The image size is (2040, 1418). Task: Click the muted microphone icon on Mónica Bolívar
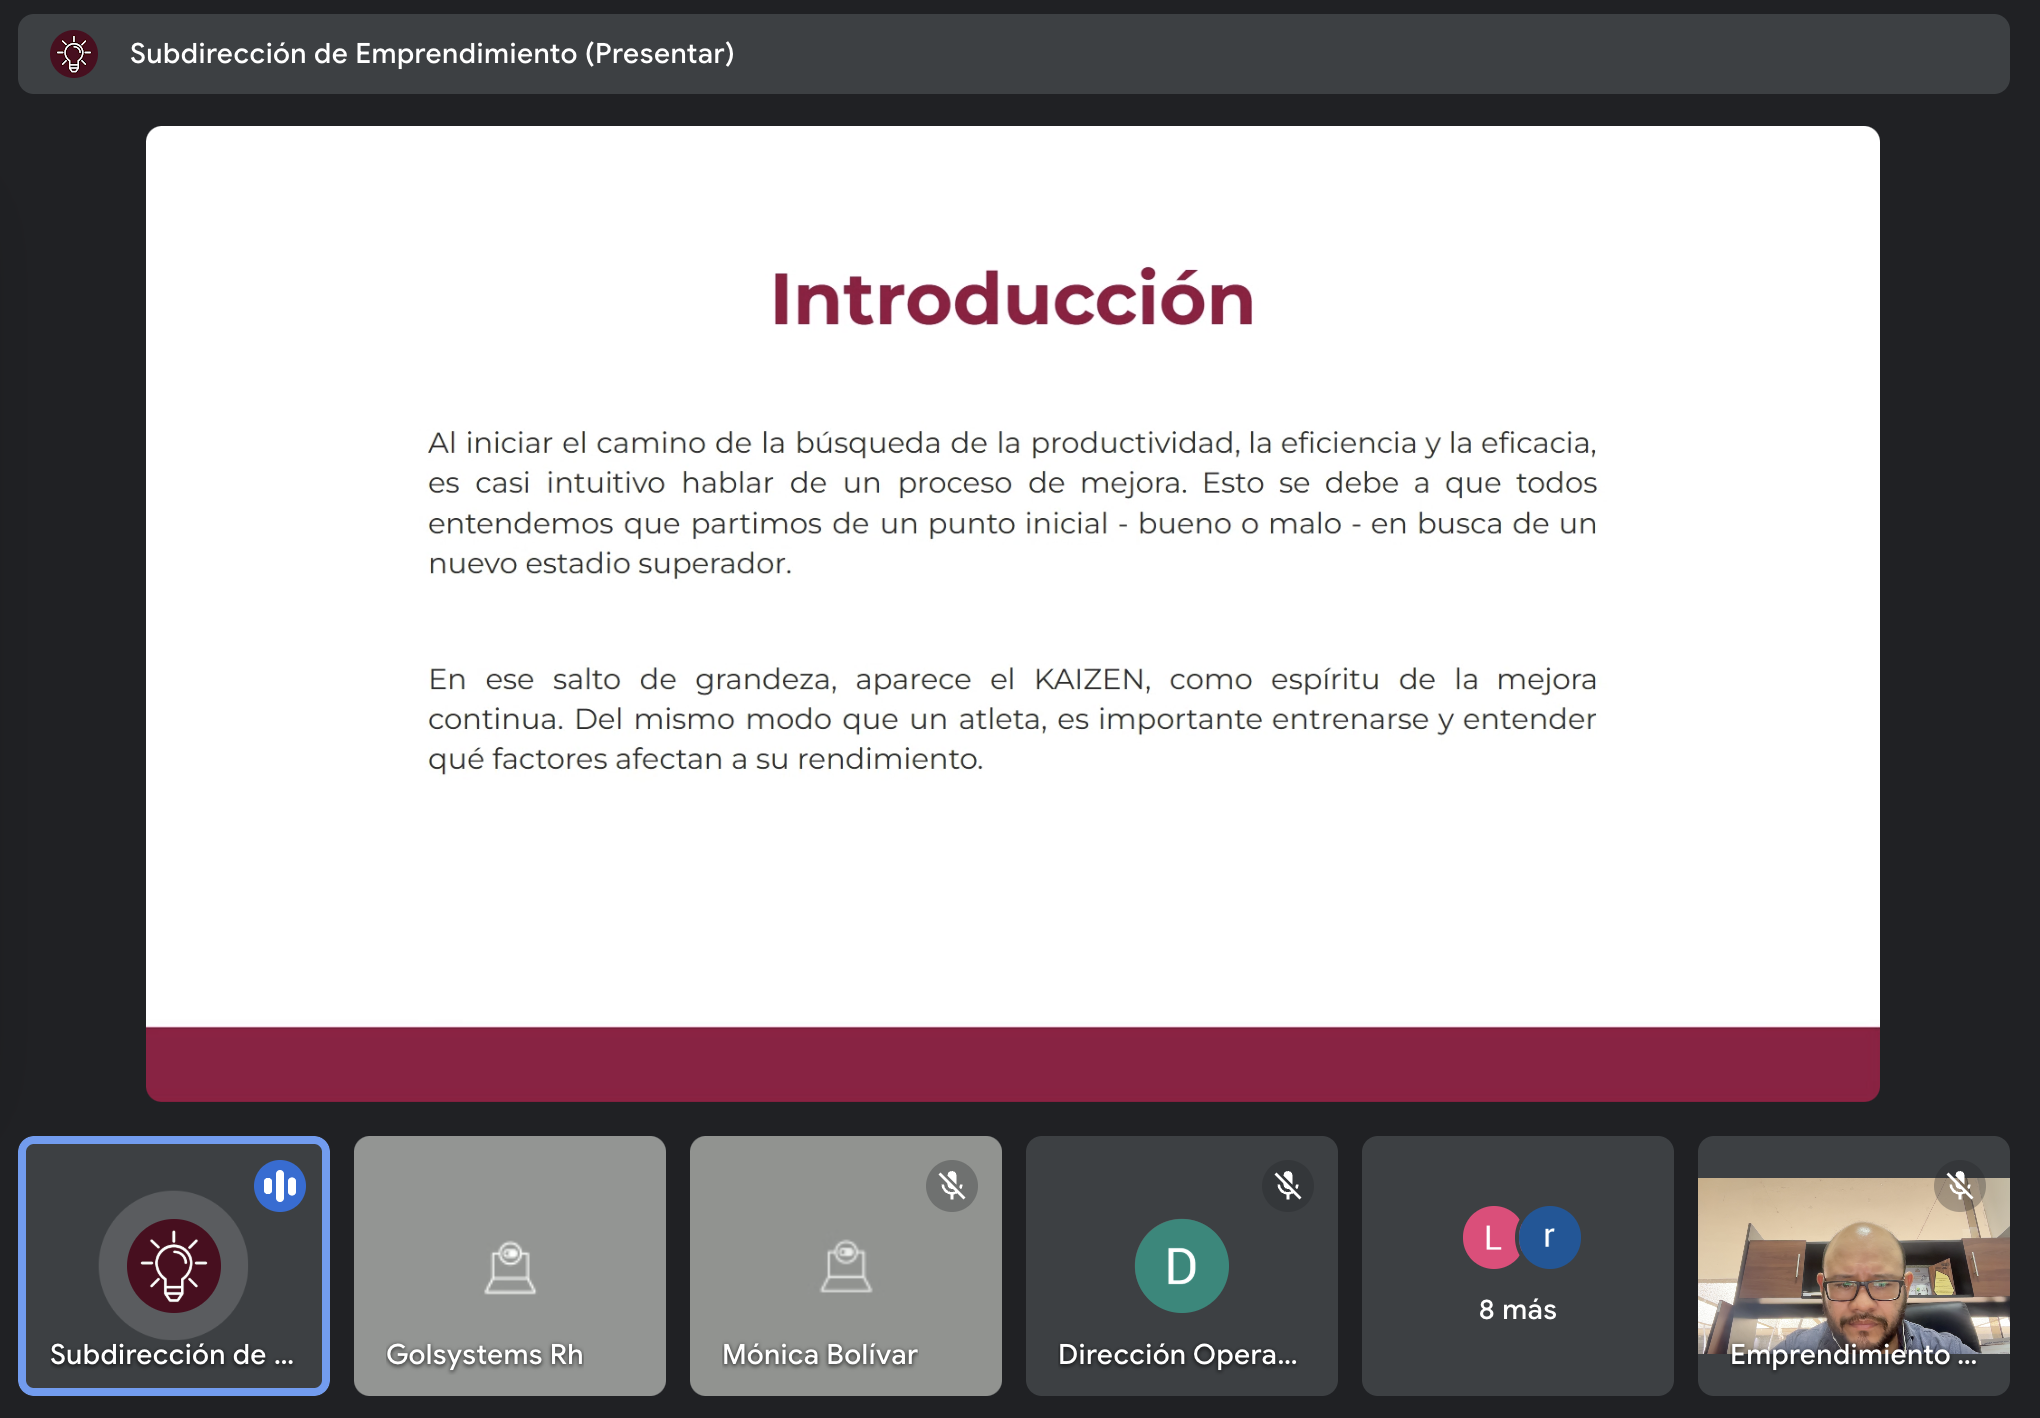click(x=951, y=1186)
